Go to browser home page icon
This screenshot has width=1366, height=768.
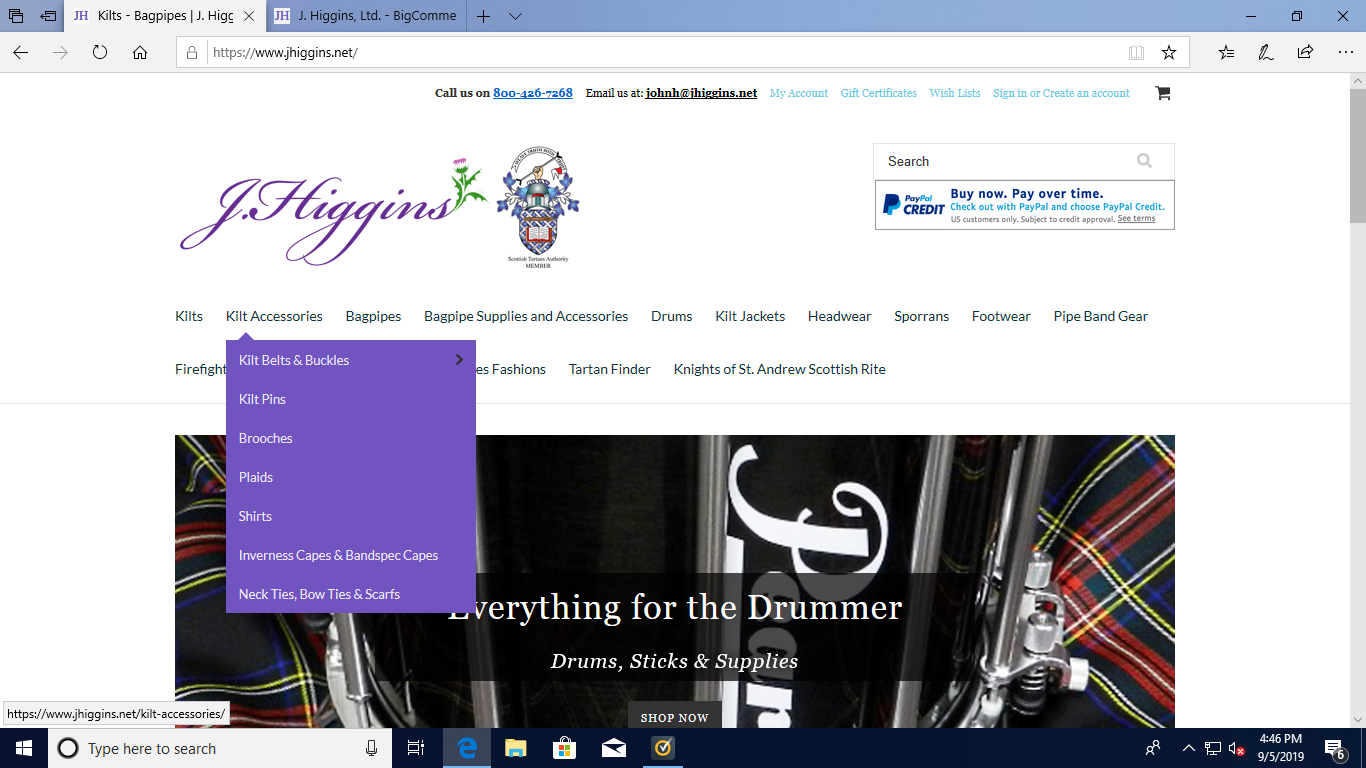pos(140,53)
